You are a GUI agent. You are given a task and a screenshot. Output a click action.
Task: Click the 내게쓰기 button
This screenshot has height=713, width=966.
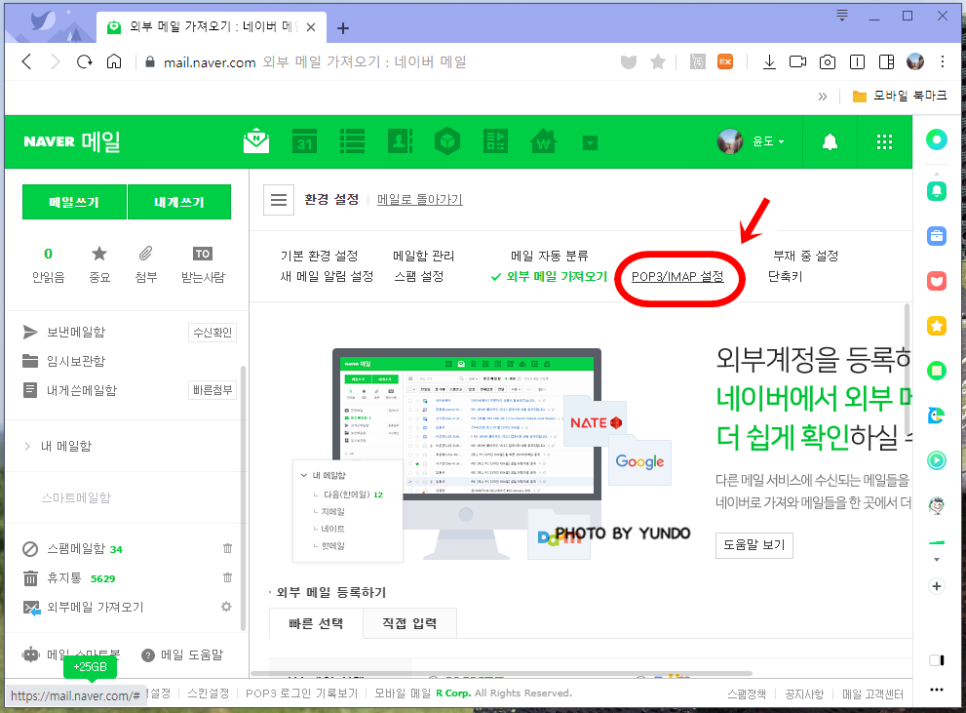(x=179, y=202)
